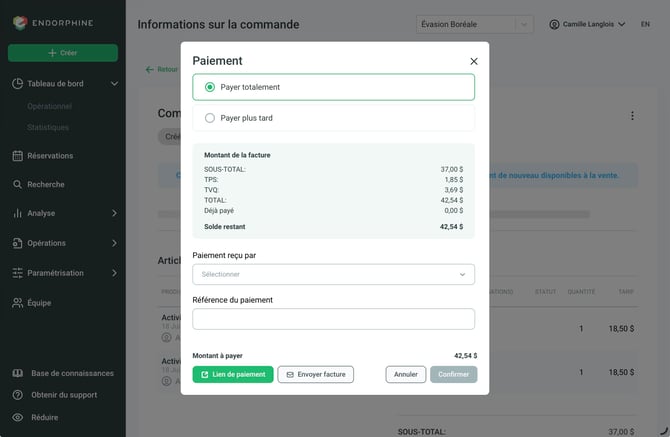Close the Paiement dialog with X
The width and height of the screenshot is (670, 437).
[x=473, y=62]
